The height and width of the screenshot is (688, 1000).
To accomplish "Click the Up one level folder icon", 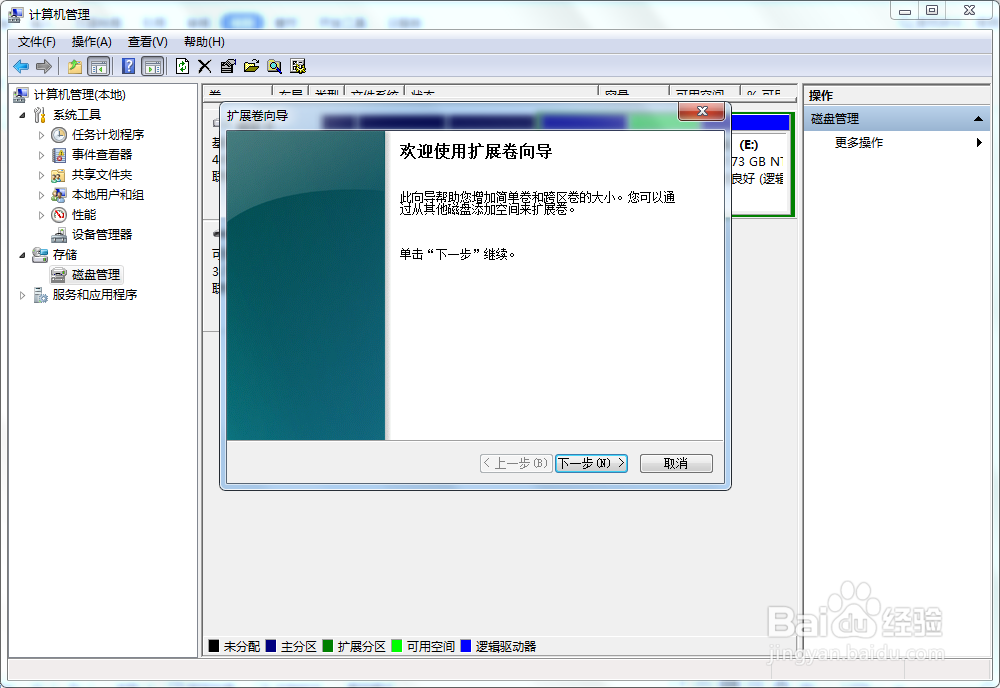I will [x=75, y=66].
